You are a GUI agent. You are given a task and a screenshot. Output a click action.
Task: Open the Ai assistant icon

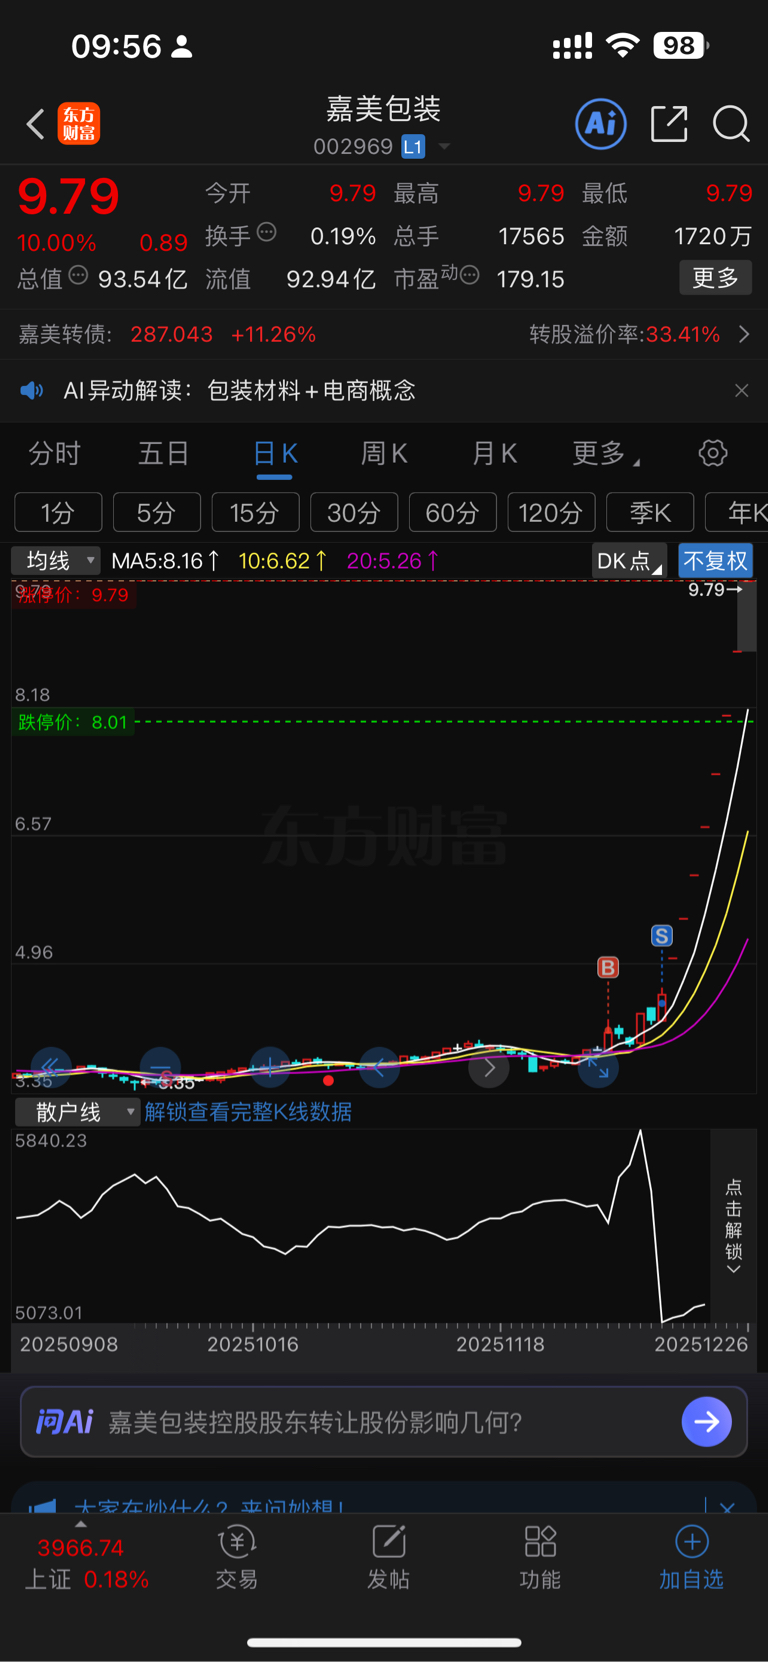pyautogui.click(x=601, y=124)
